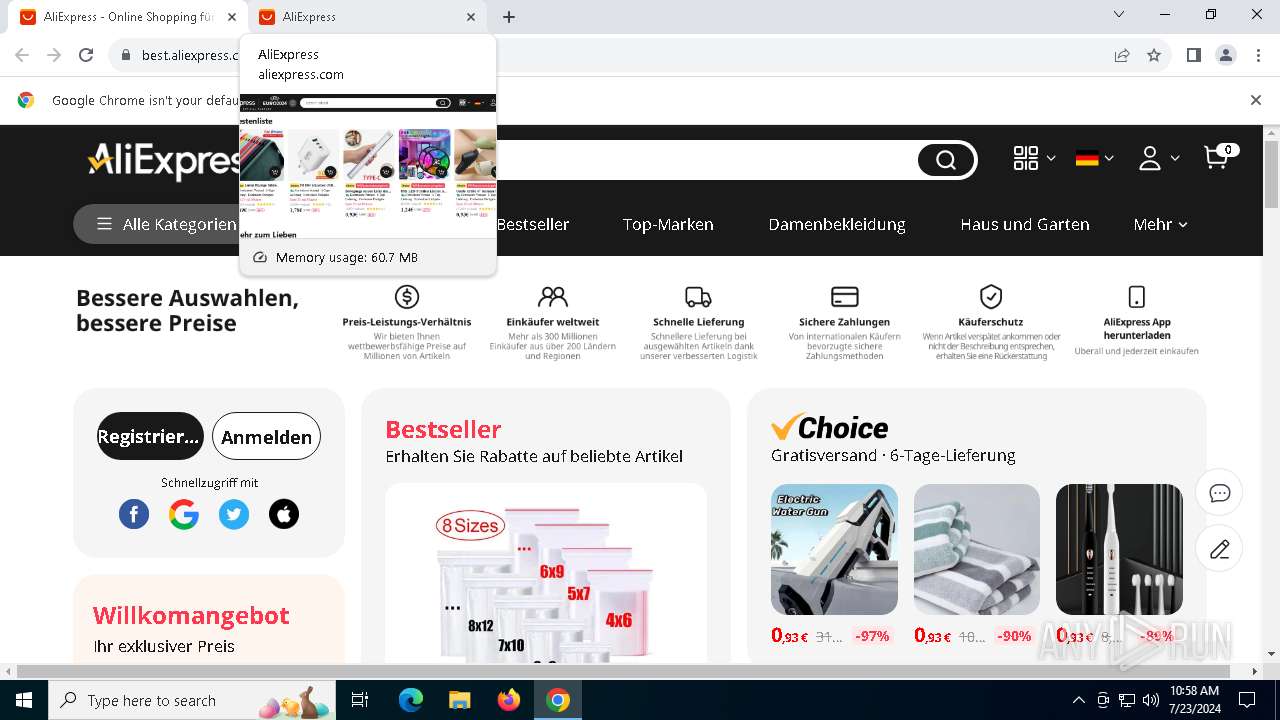Click the AliExpress App phone icon
The image size is (1280, 720).
[1137, 296]
